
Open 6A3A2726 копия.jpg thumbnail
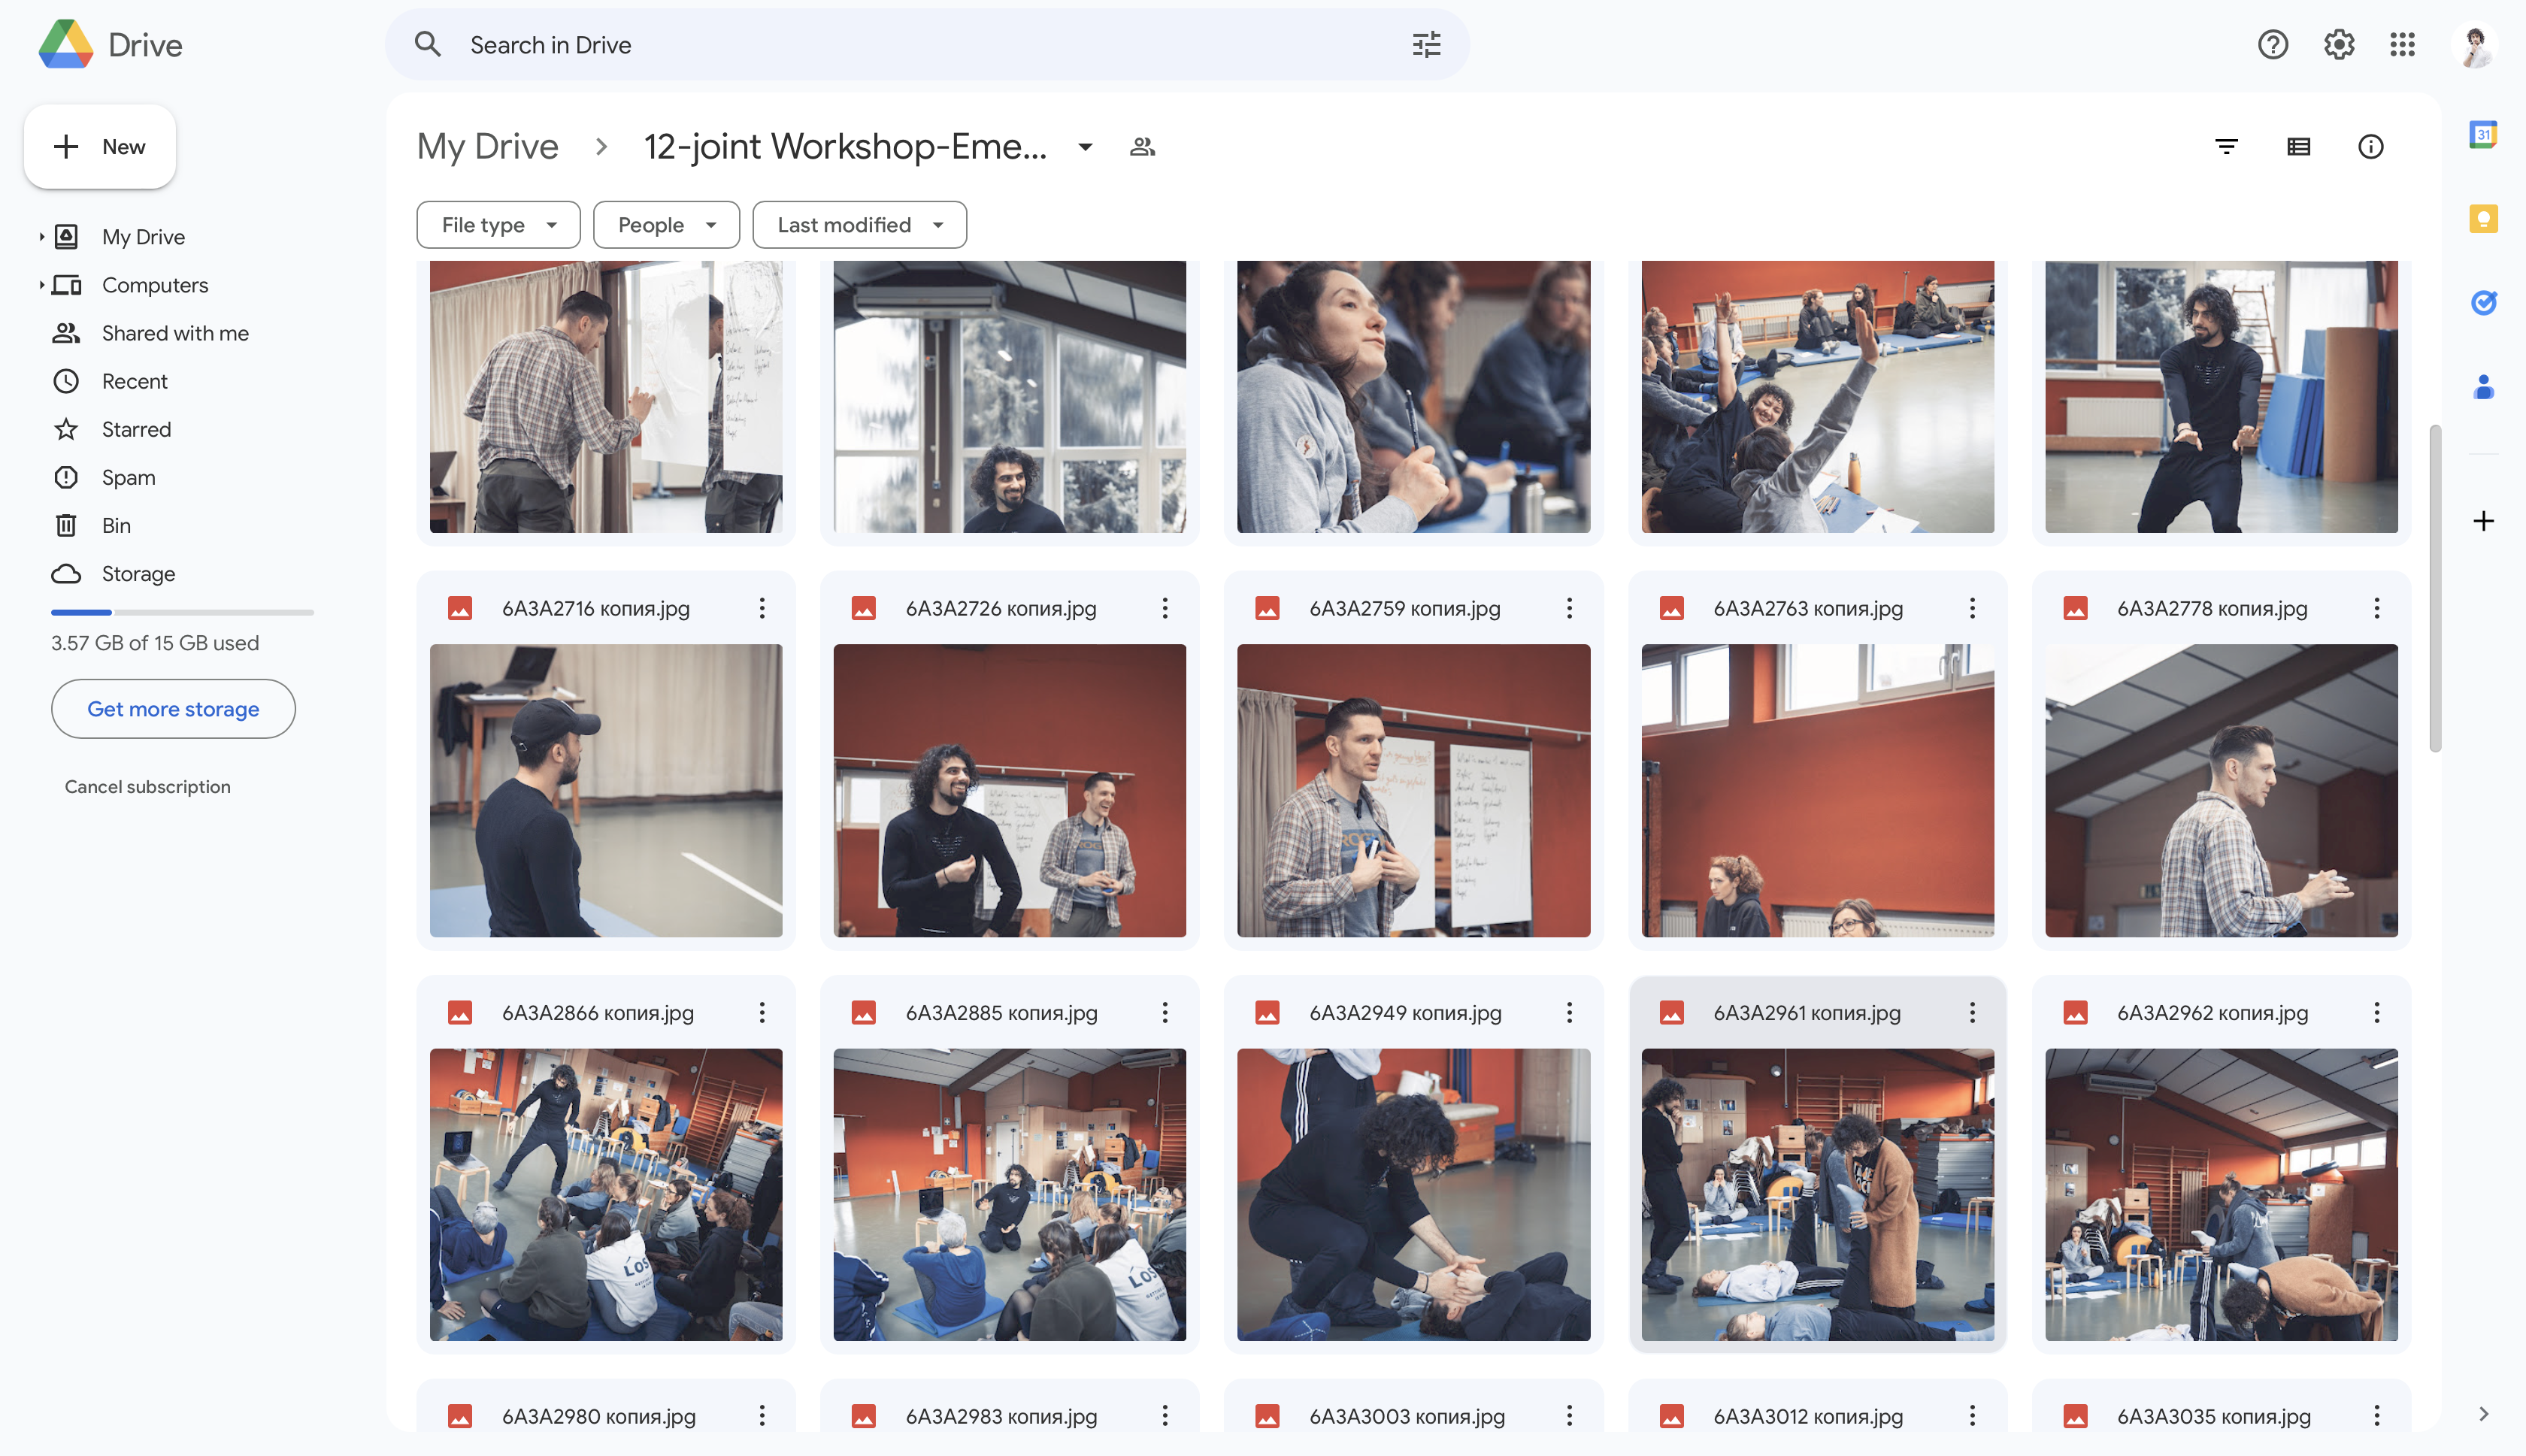(1009, 790)
